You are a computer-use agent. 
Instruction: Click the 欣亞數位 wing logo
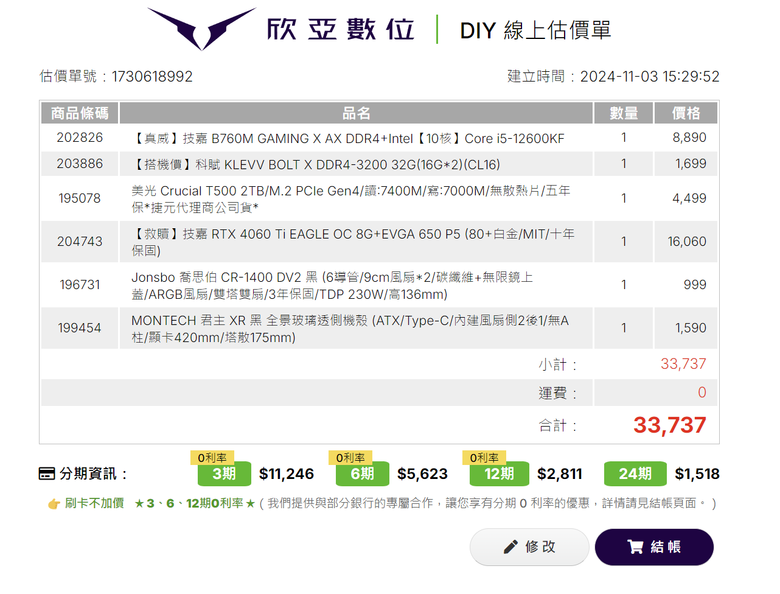[202, 28]
